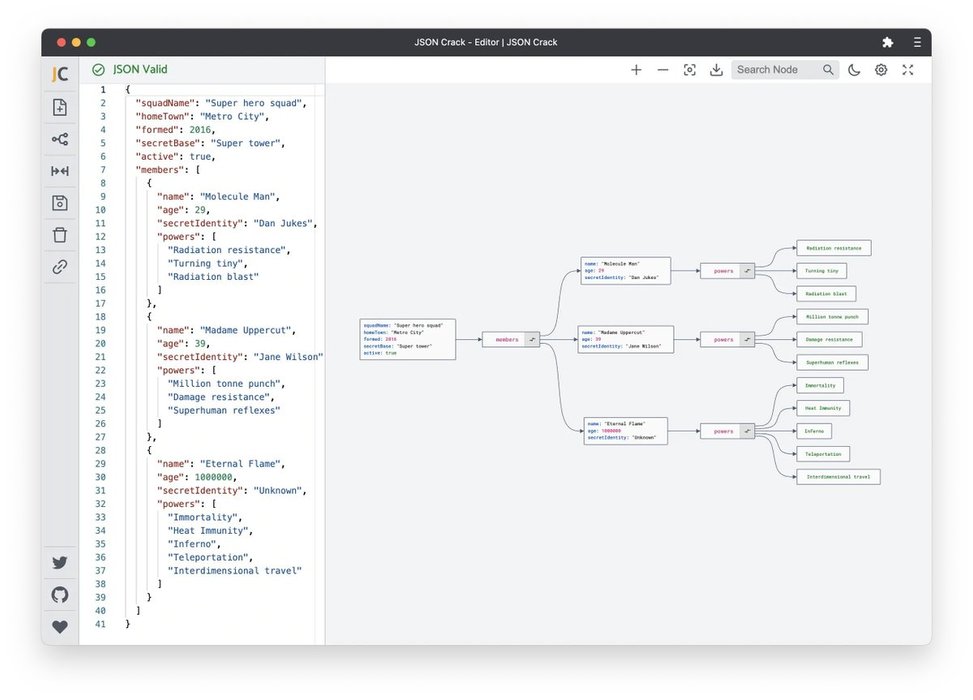The width and height of the screenshot is (973, 700).
Task: Open settings via the gear icon
Action: (881, 70)
